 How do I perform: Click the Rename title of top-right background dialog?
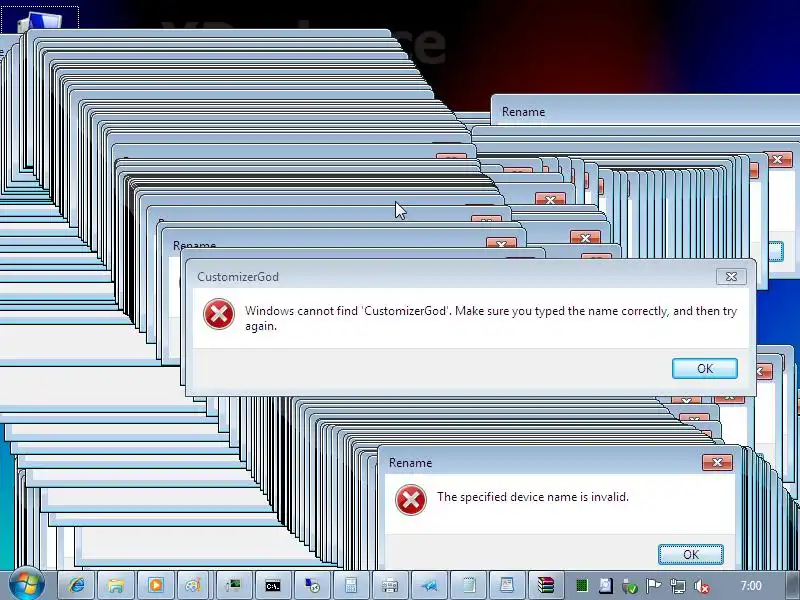click(523, 112)
